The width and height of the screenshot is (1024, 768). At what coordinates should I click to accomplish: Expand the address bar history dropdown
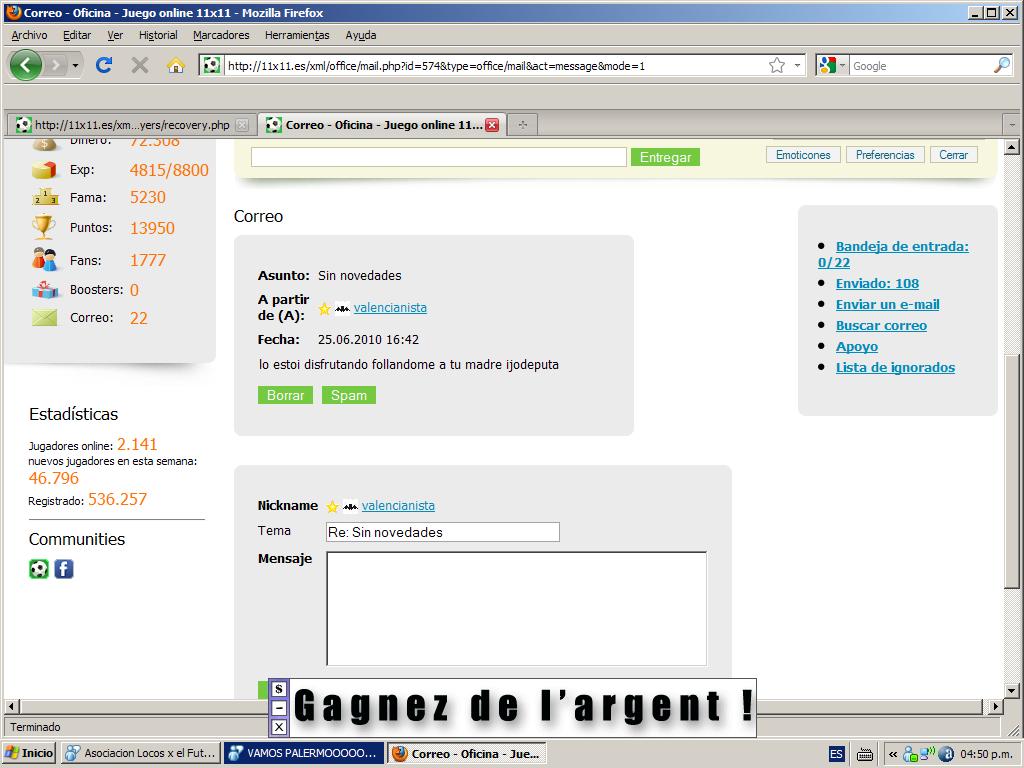pos(797,66)
